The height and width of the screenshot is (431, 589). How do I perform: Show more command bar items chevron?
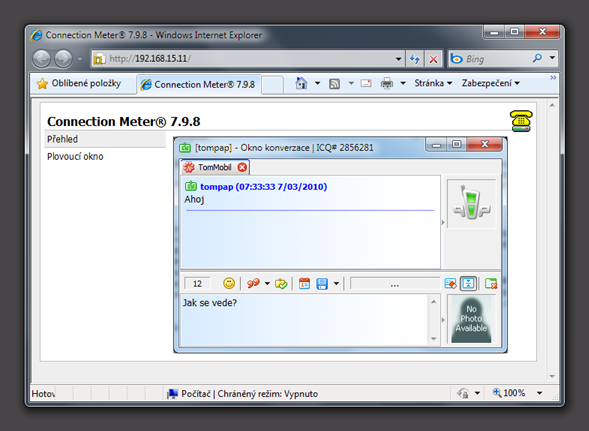553,77
